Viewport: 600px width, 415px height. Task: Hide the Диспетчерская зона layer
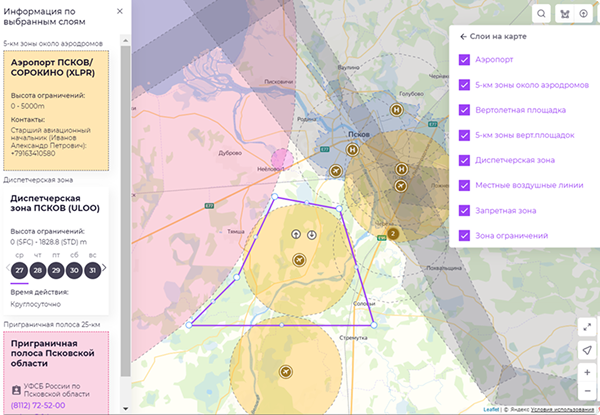pos(464,160)
